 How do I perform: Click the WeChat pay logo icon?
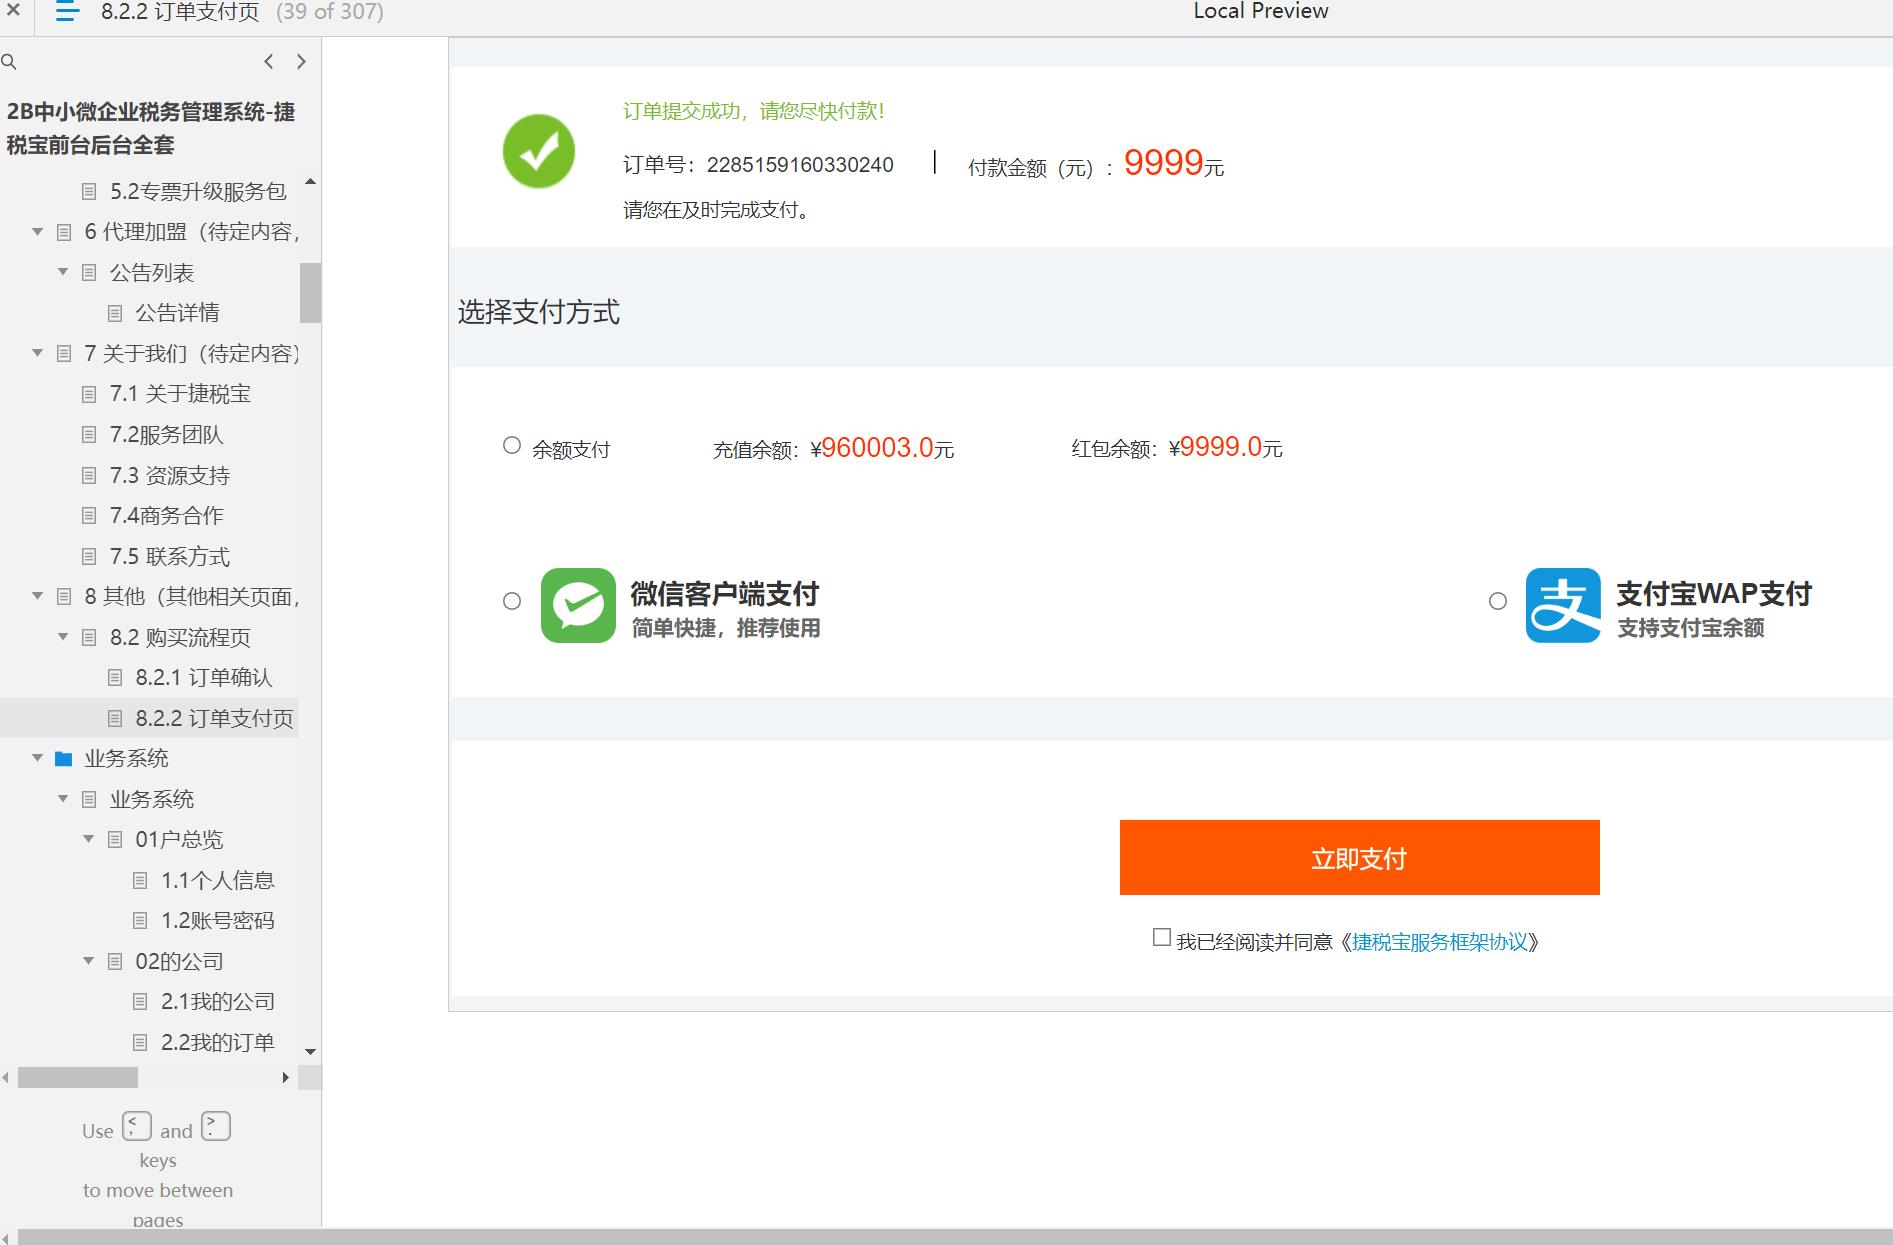coord(578,605)
